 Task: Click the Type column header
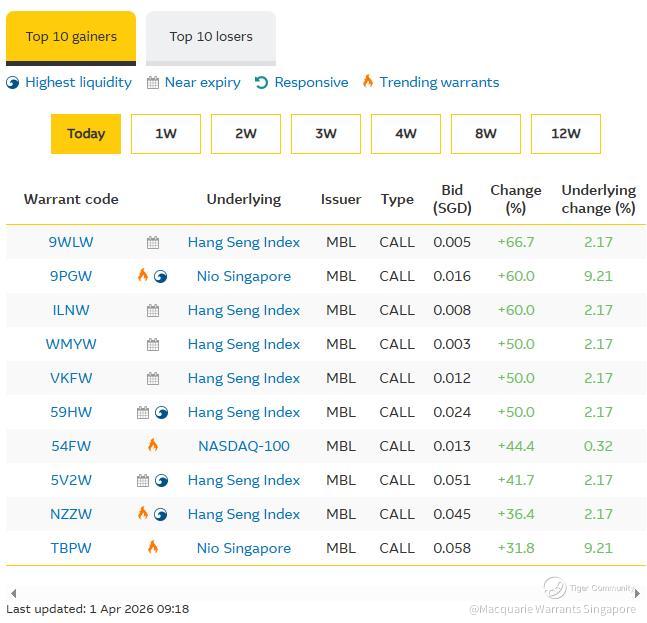click(397, 200)
